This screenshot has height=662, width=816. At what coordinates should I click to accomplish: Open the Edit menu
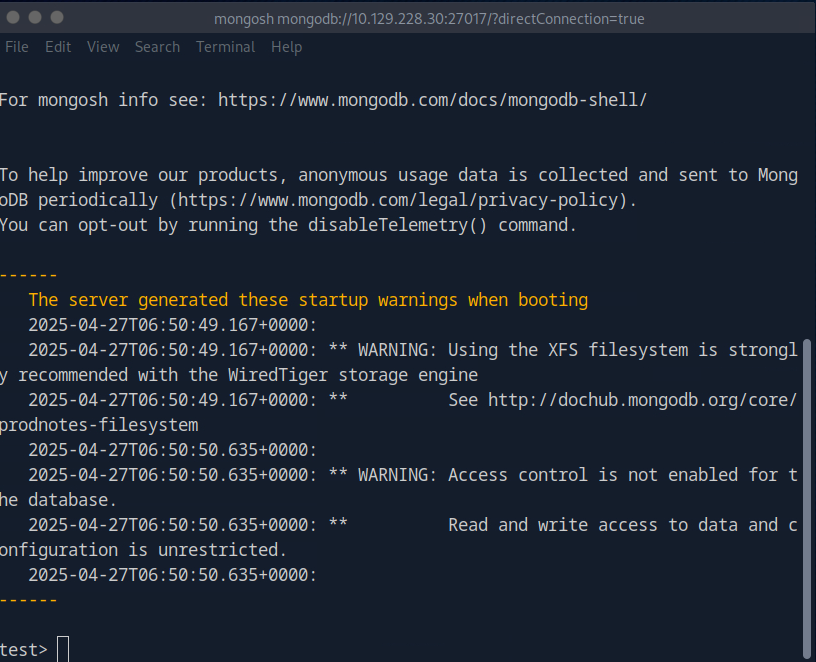coord(58,47)
